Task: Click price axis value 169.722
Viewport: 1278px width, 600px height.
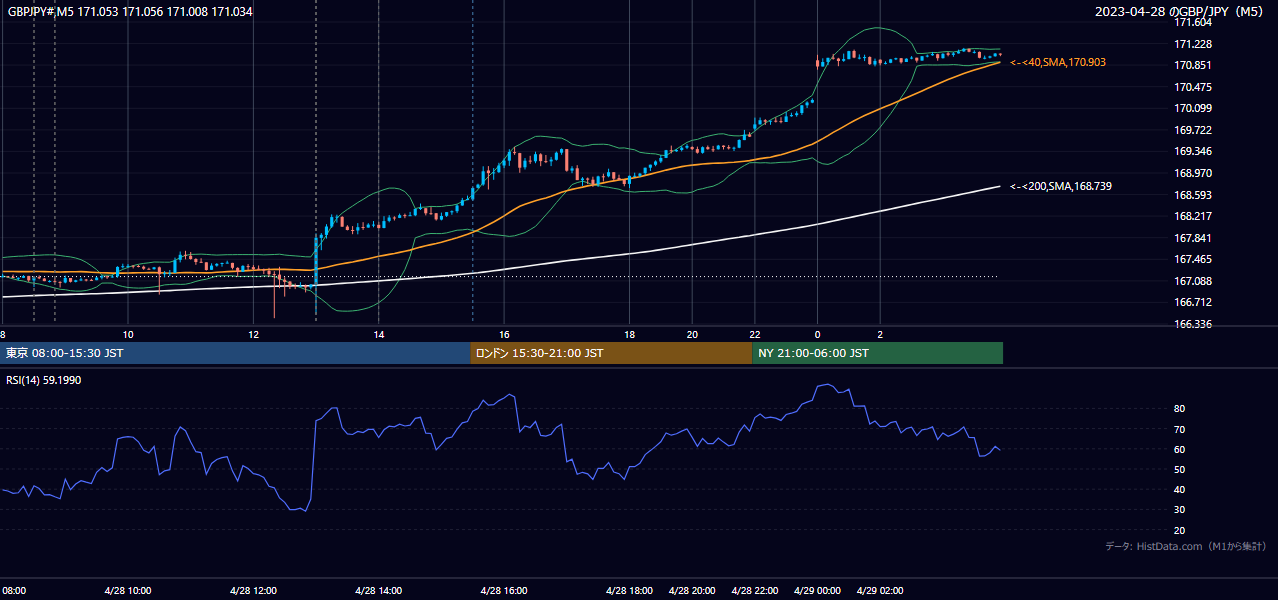Action: tap(1192, 130)
